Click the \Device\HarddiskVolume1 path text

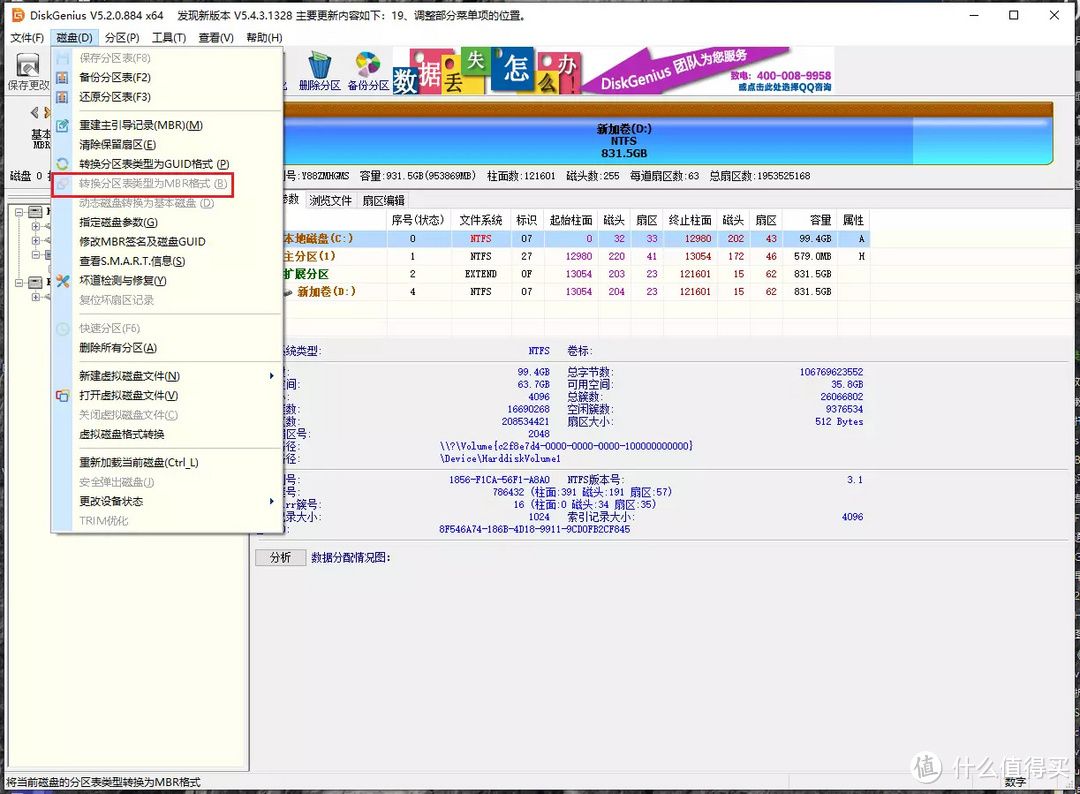[501, 459]
